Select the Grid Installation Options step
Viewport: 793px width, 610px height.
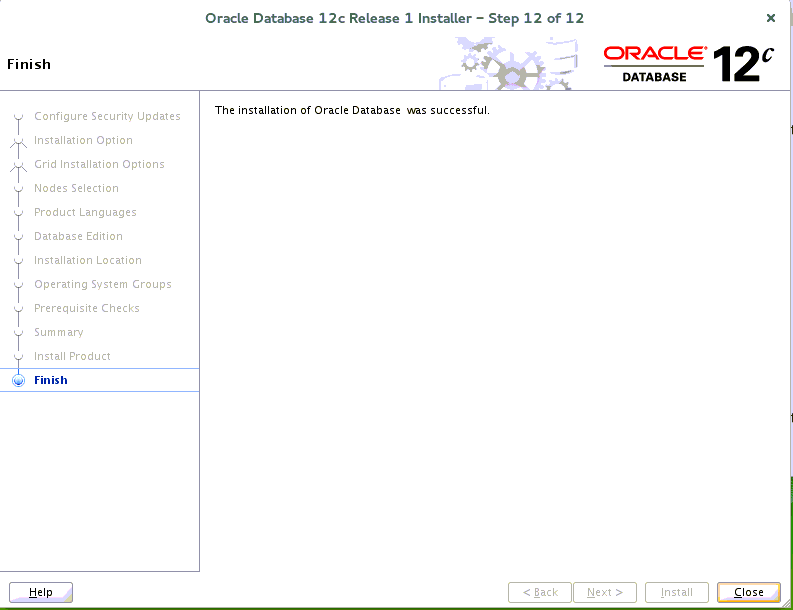pyautogui.click(x=99, y=164)
